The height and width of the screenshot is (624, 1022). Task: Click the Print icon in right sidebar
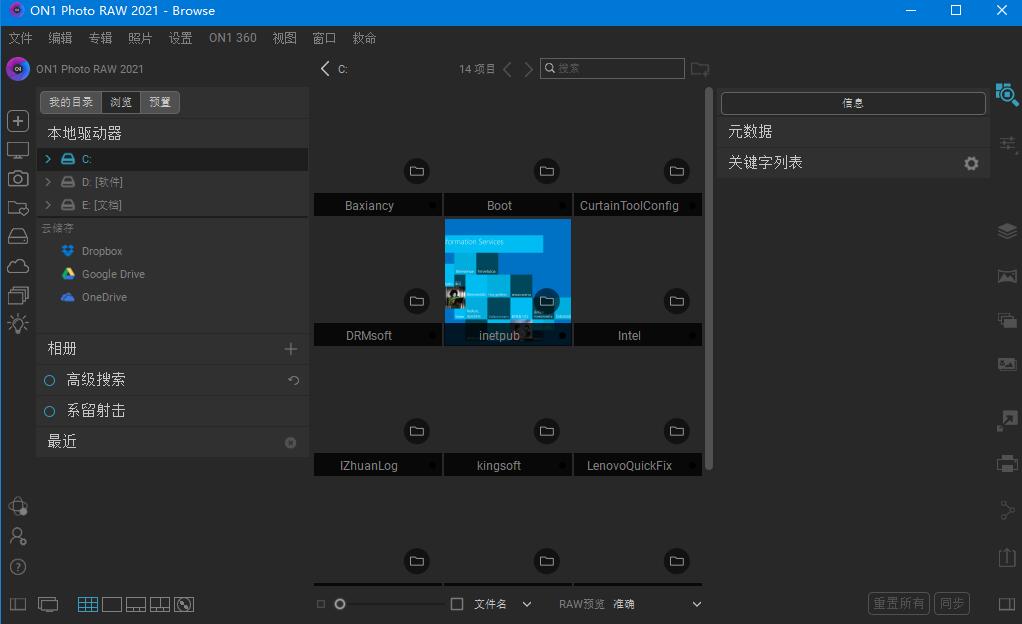click(x=1007, y=463)
